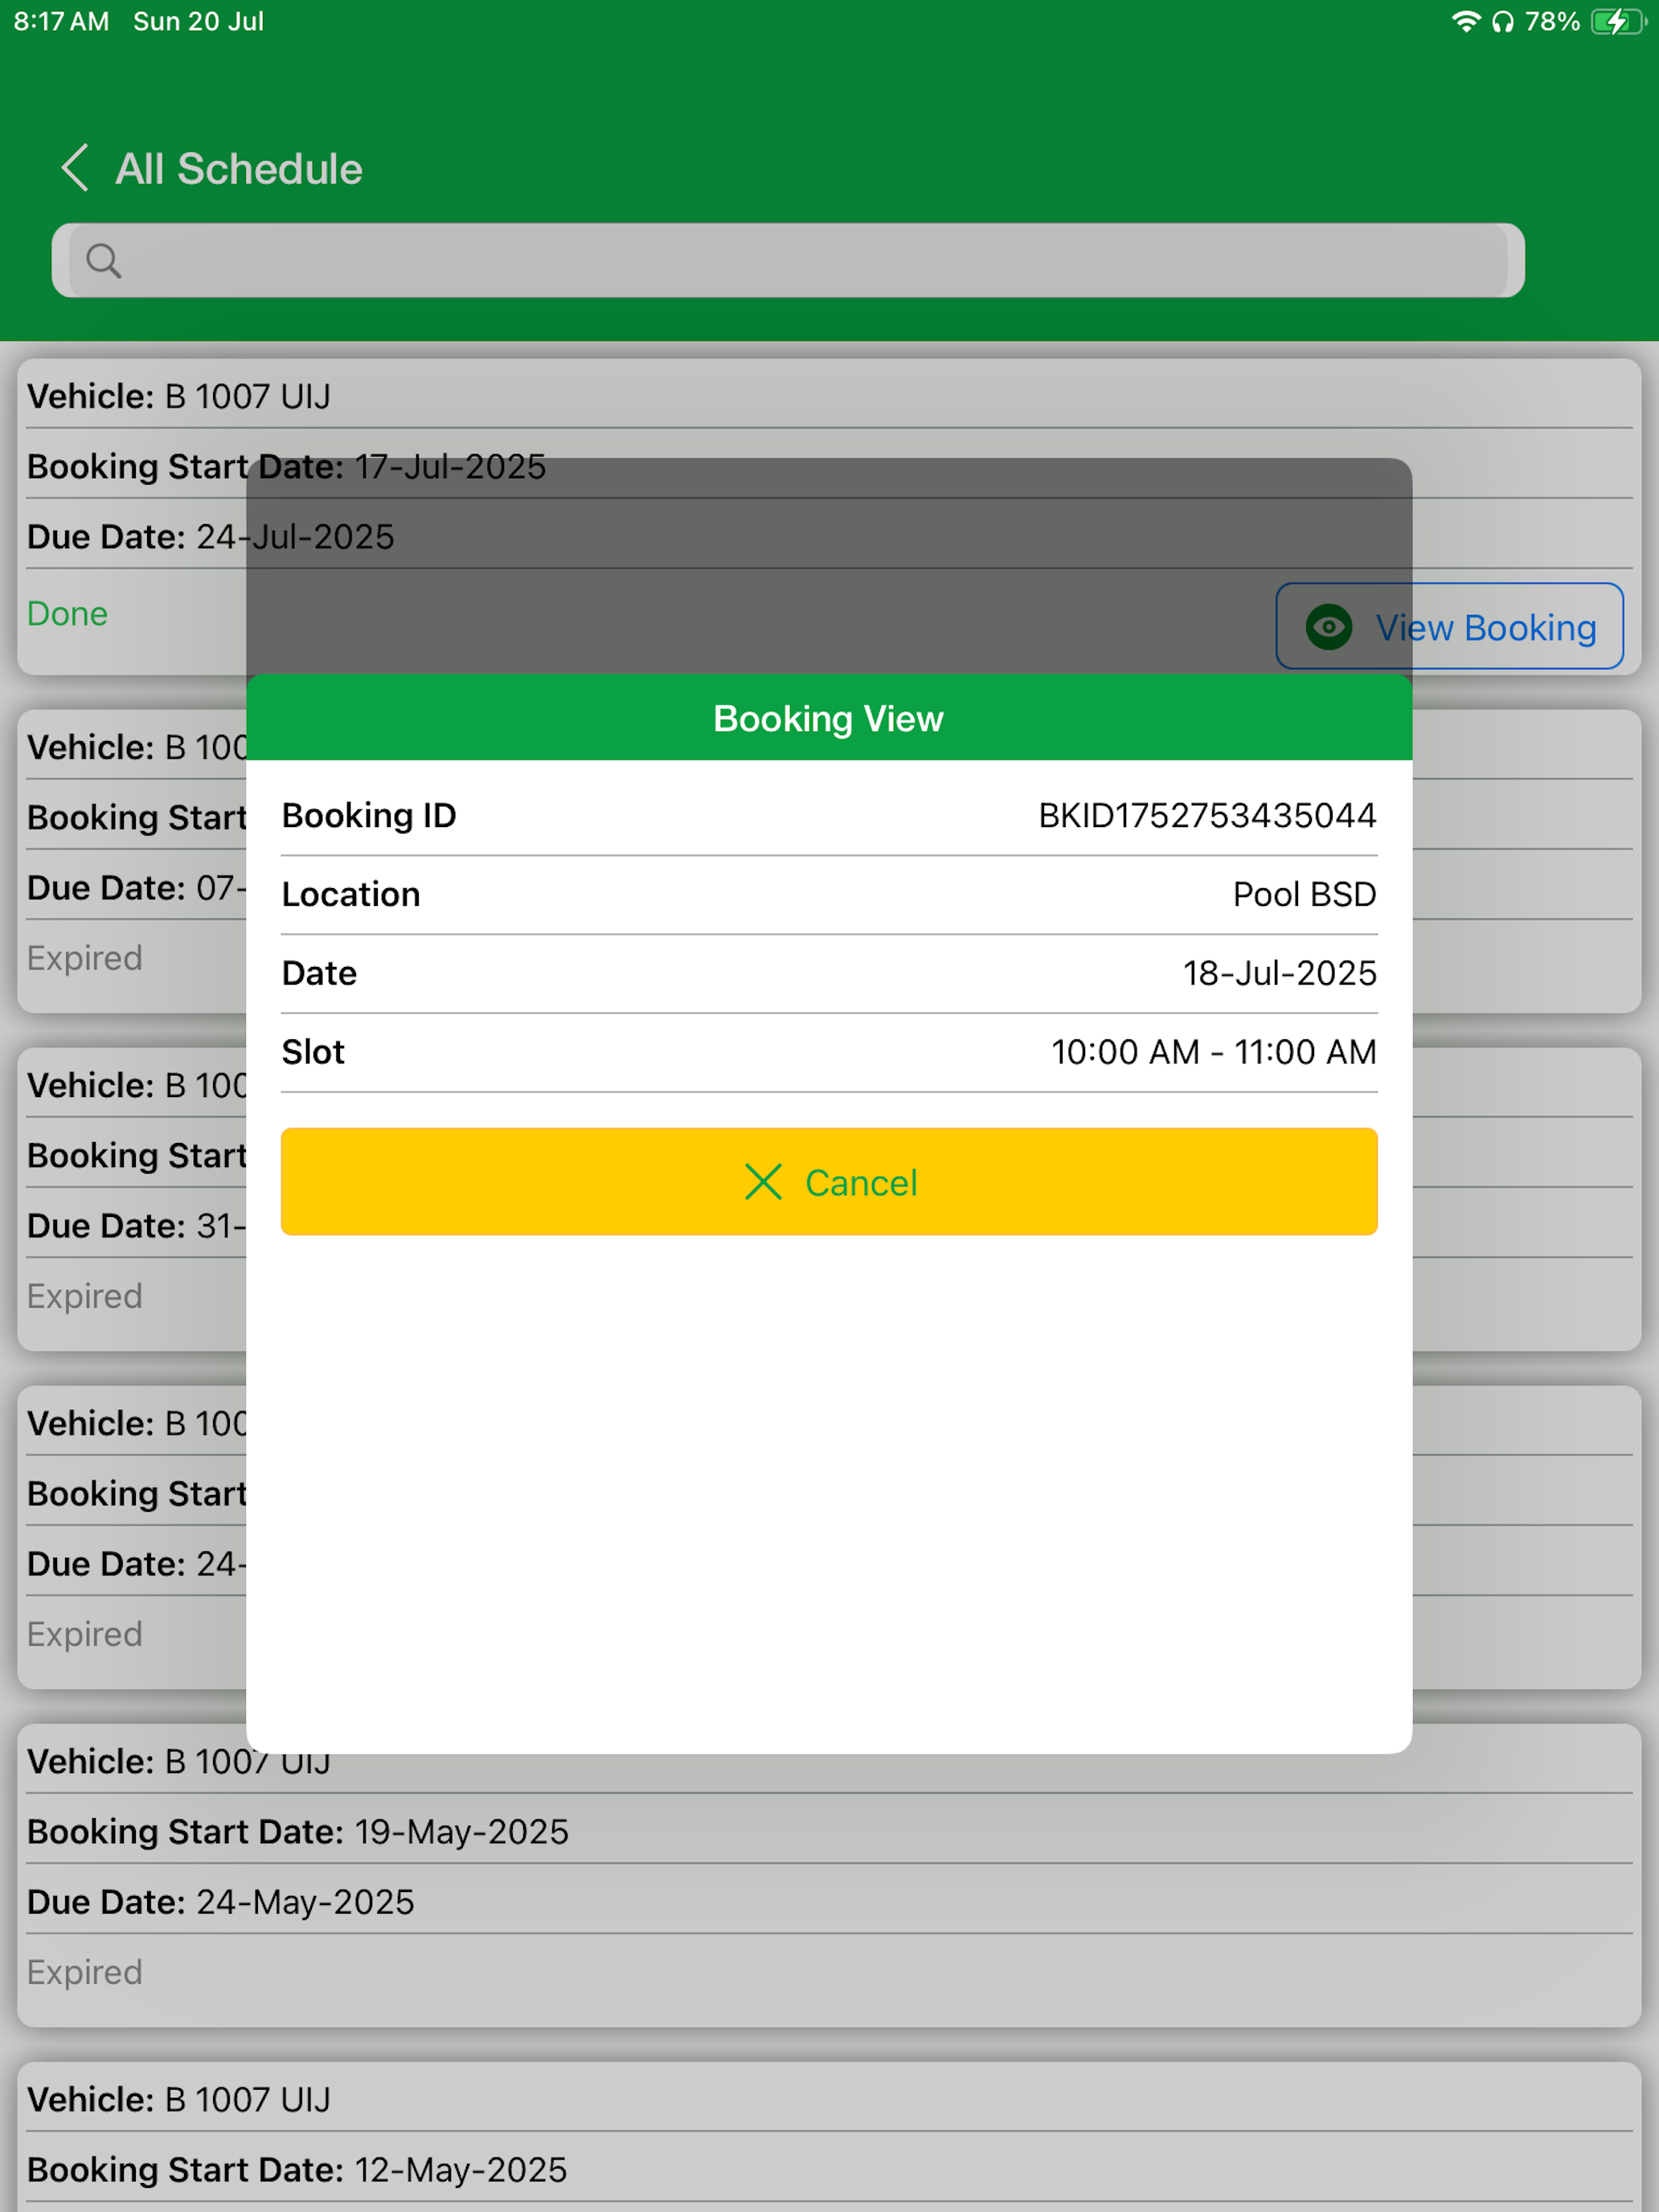
Task: Click Booking Start Date 12-May-2025 text
Action: tap(297, 2169)
